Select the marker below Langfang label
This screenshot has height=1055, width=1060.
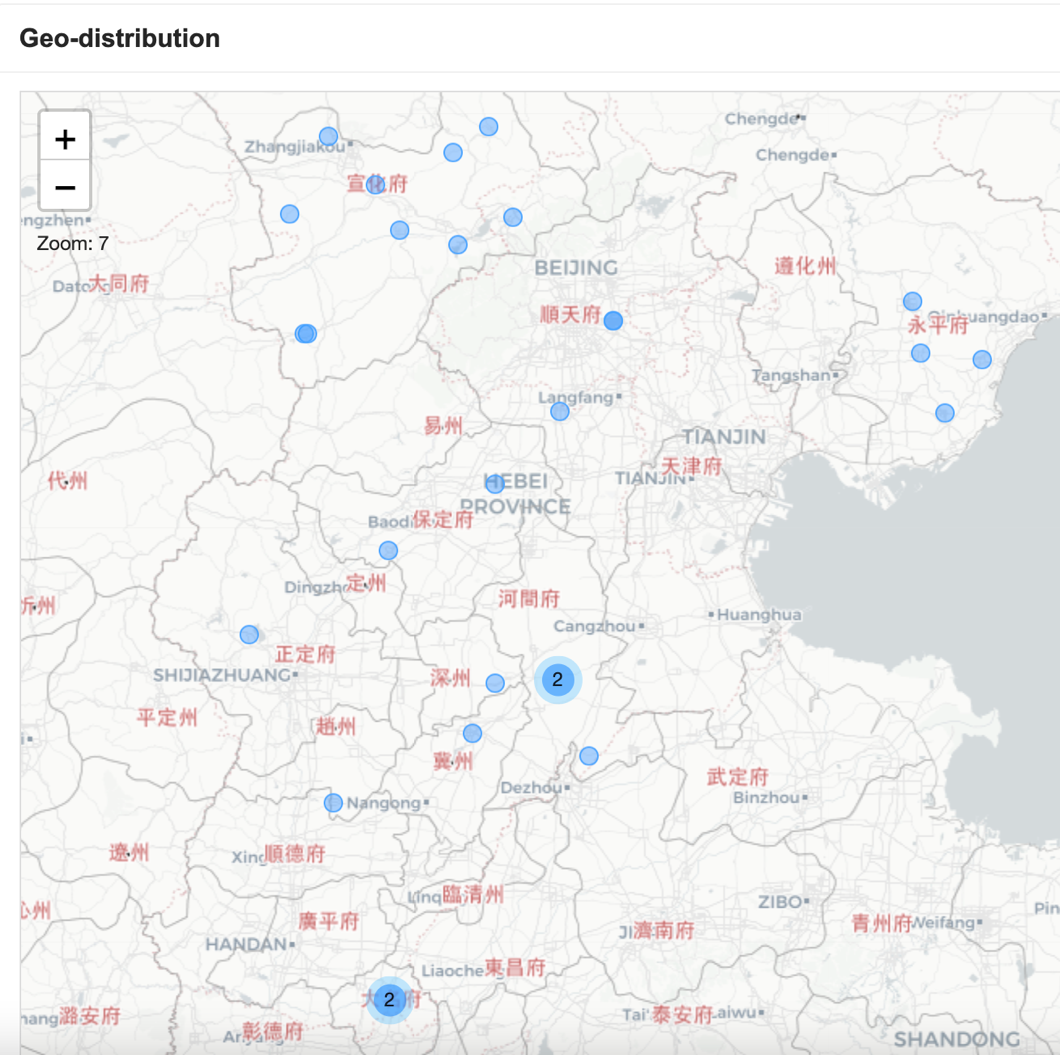point(560,412)
